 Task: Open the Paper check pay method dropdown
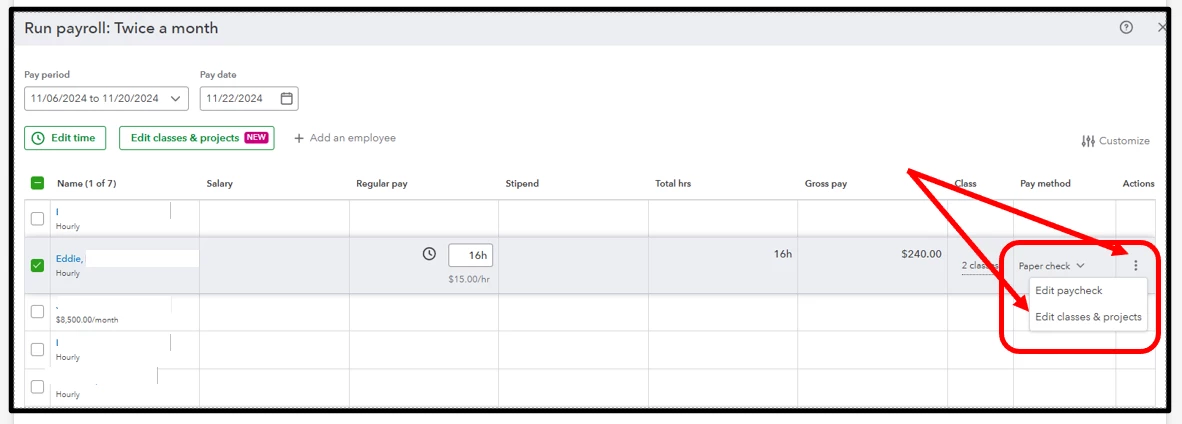[1051, 266]
